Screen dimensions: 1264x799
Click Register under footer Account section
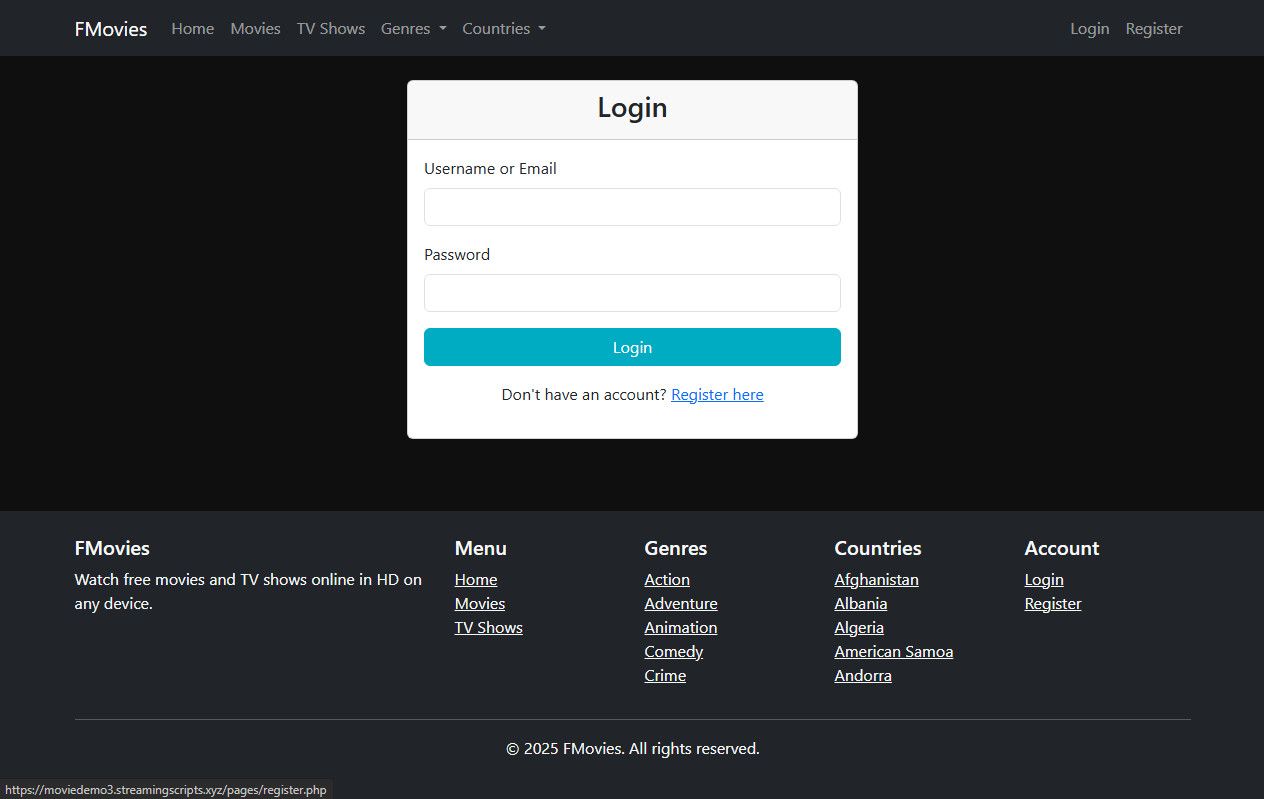(1052, 604)
